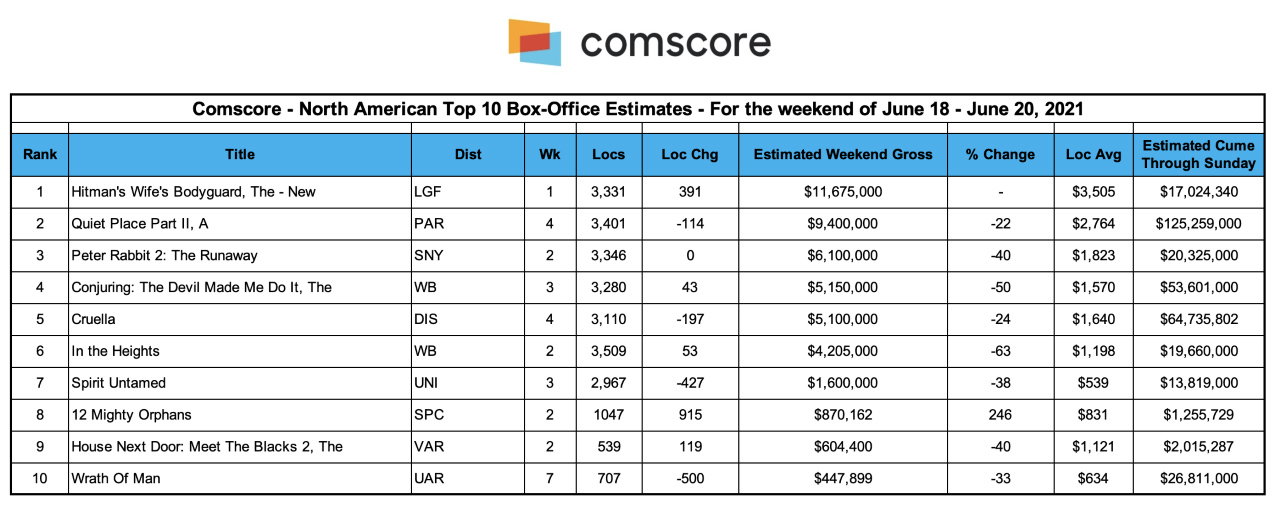
Task: Select the 12 Mighty Orphans cell
Action: (240, 414)
